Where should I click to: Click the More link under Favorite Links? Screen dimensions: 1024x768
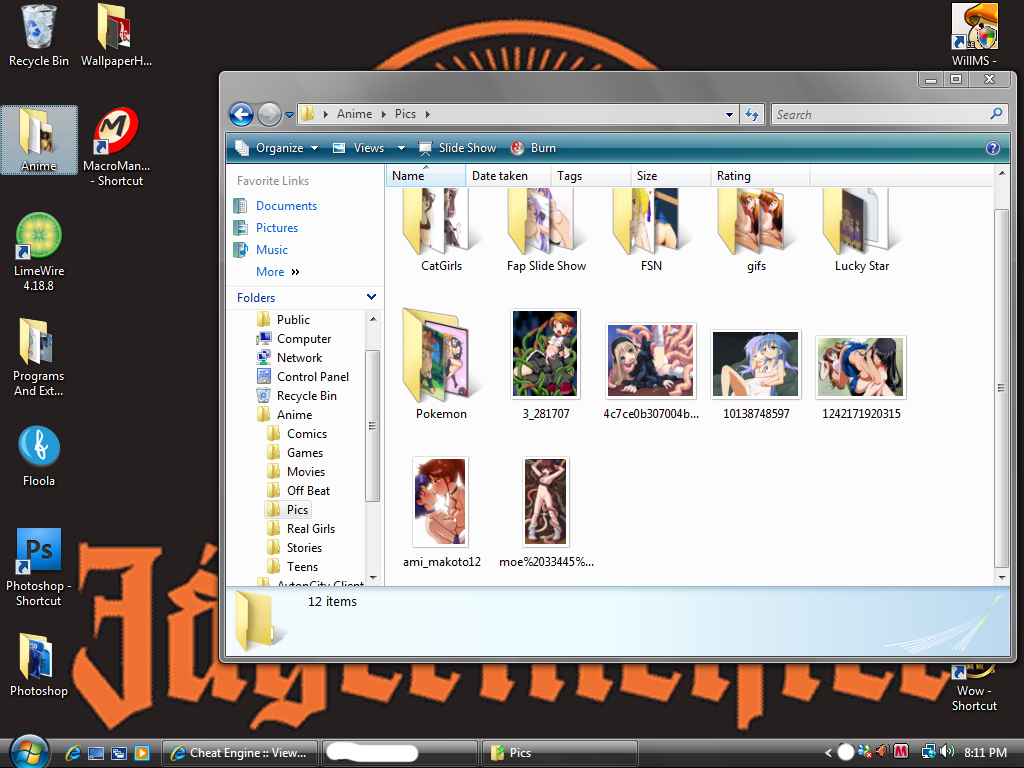pos(270,272)
